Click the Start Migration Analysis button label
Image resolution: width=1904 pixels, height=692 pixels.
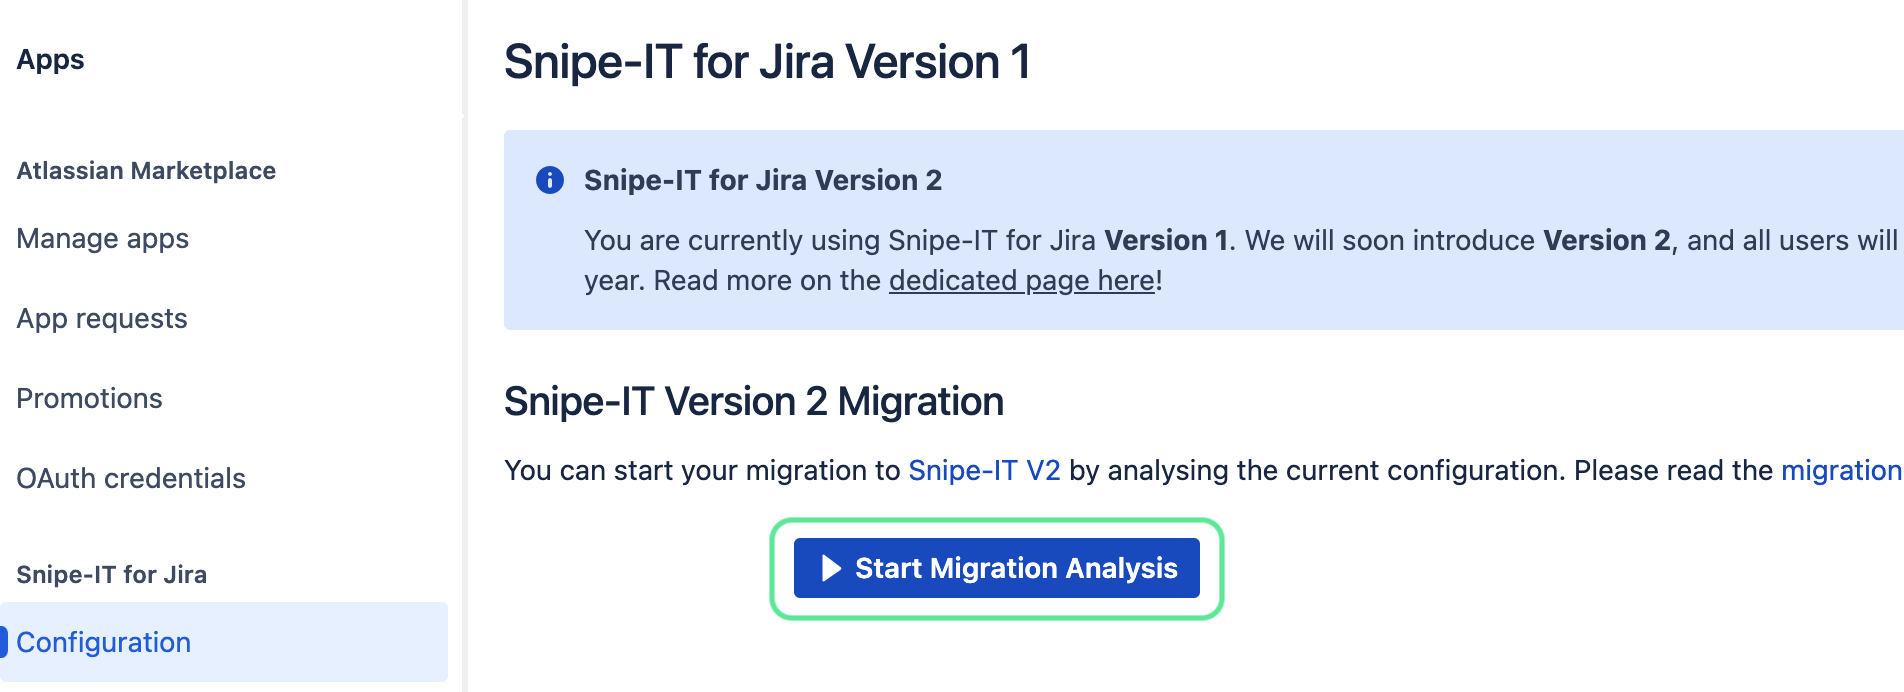click(x=1016, y=568)
